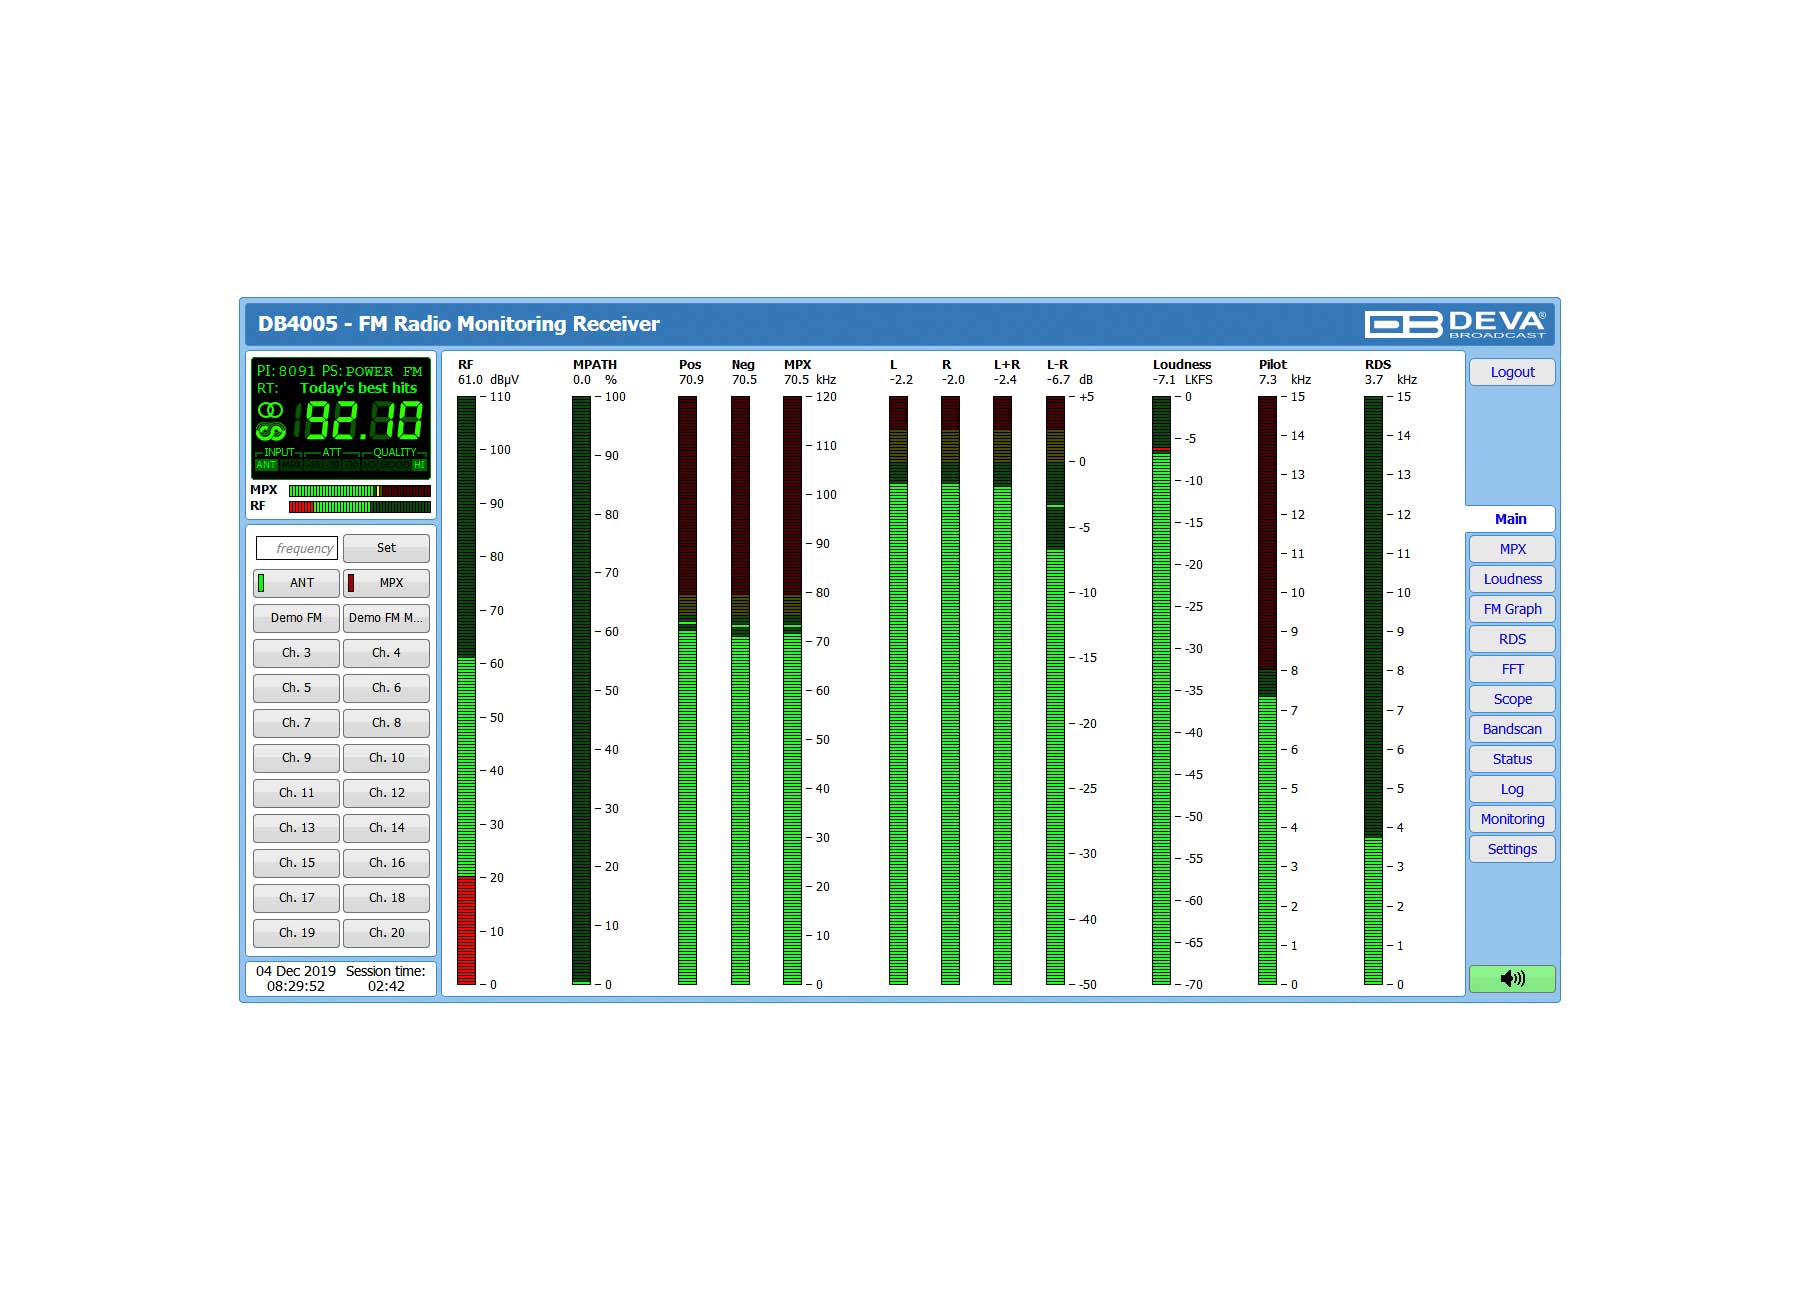1800x1300 pixels.
Task: Click the L-R meter bar
Action: (1055, 690)
